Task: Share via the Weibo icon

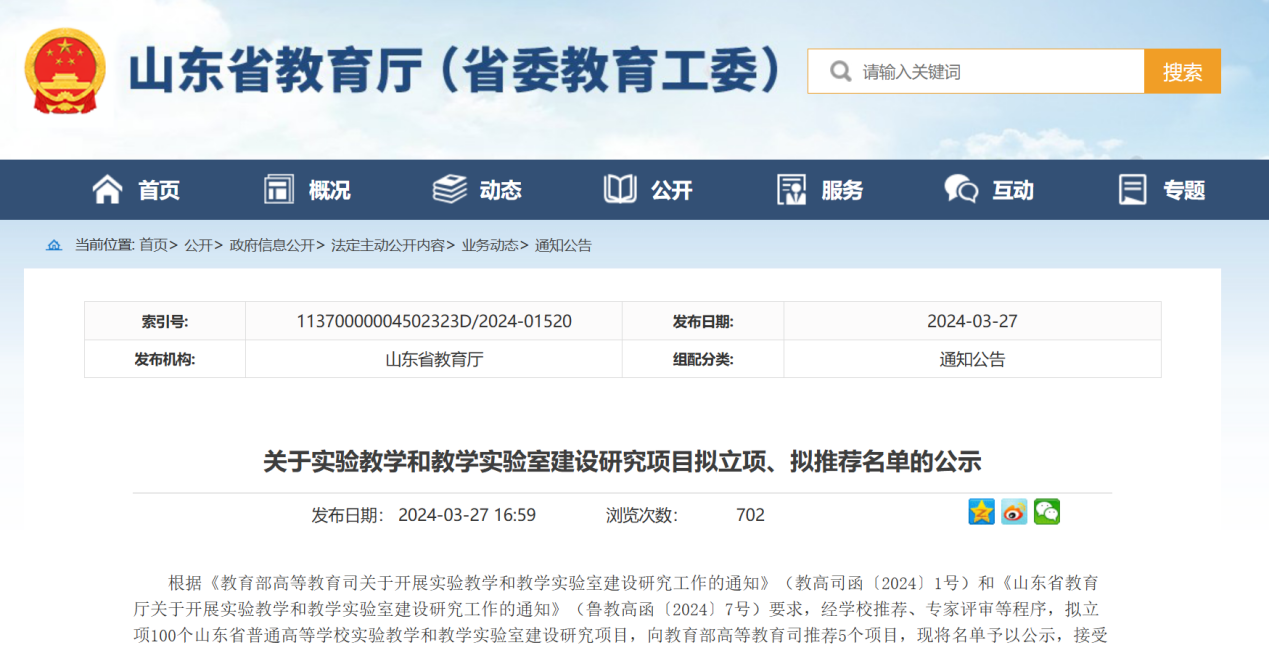Action: (x=1014, y=512)
